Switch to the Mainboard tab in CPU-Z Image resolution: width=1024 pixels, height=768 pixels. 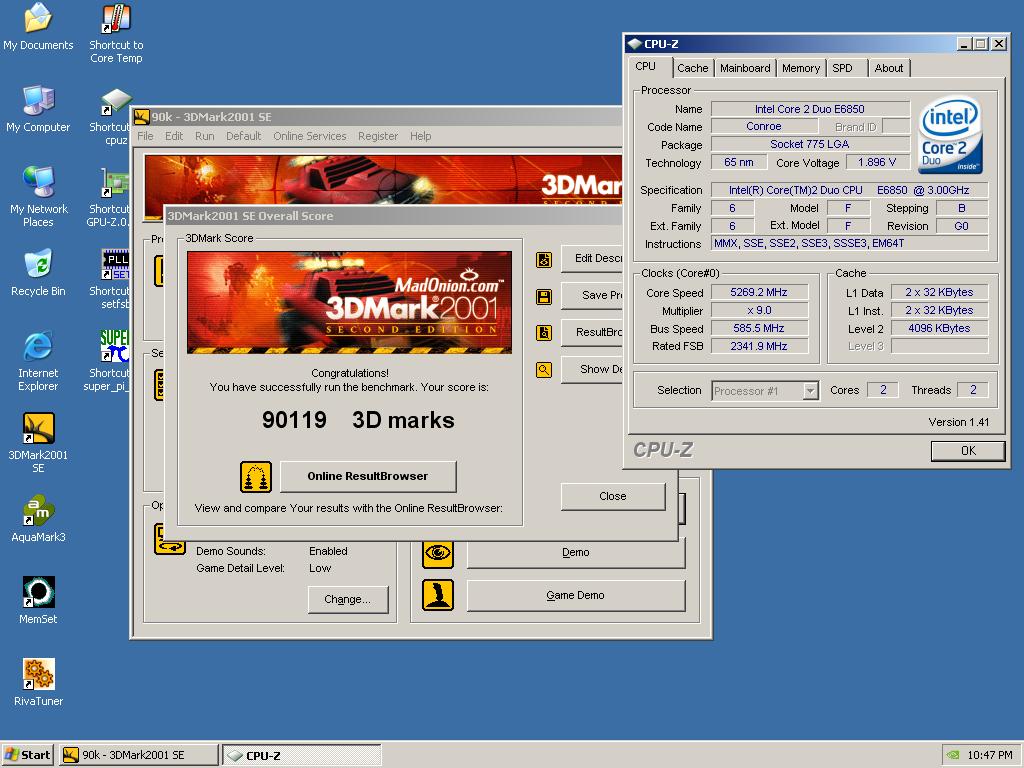coord(745,68)
